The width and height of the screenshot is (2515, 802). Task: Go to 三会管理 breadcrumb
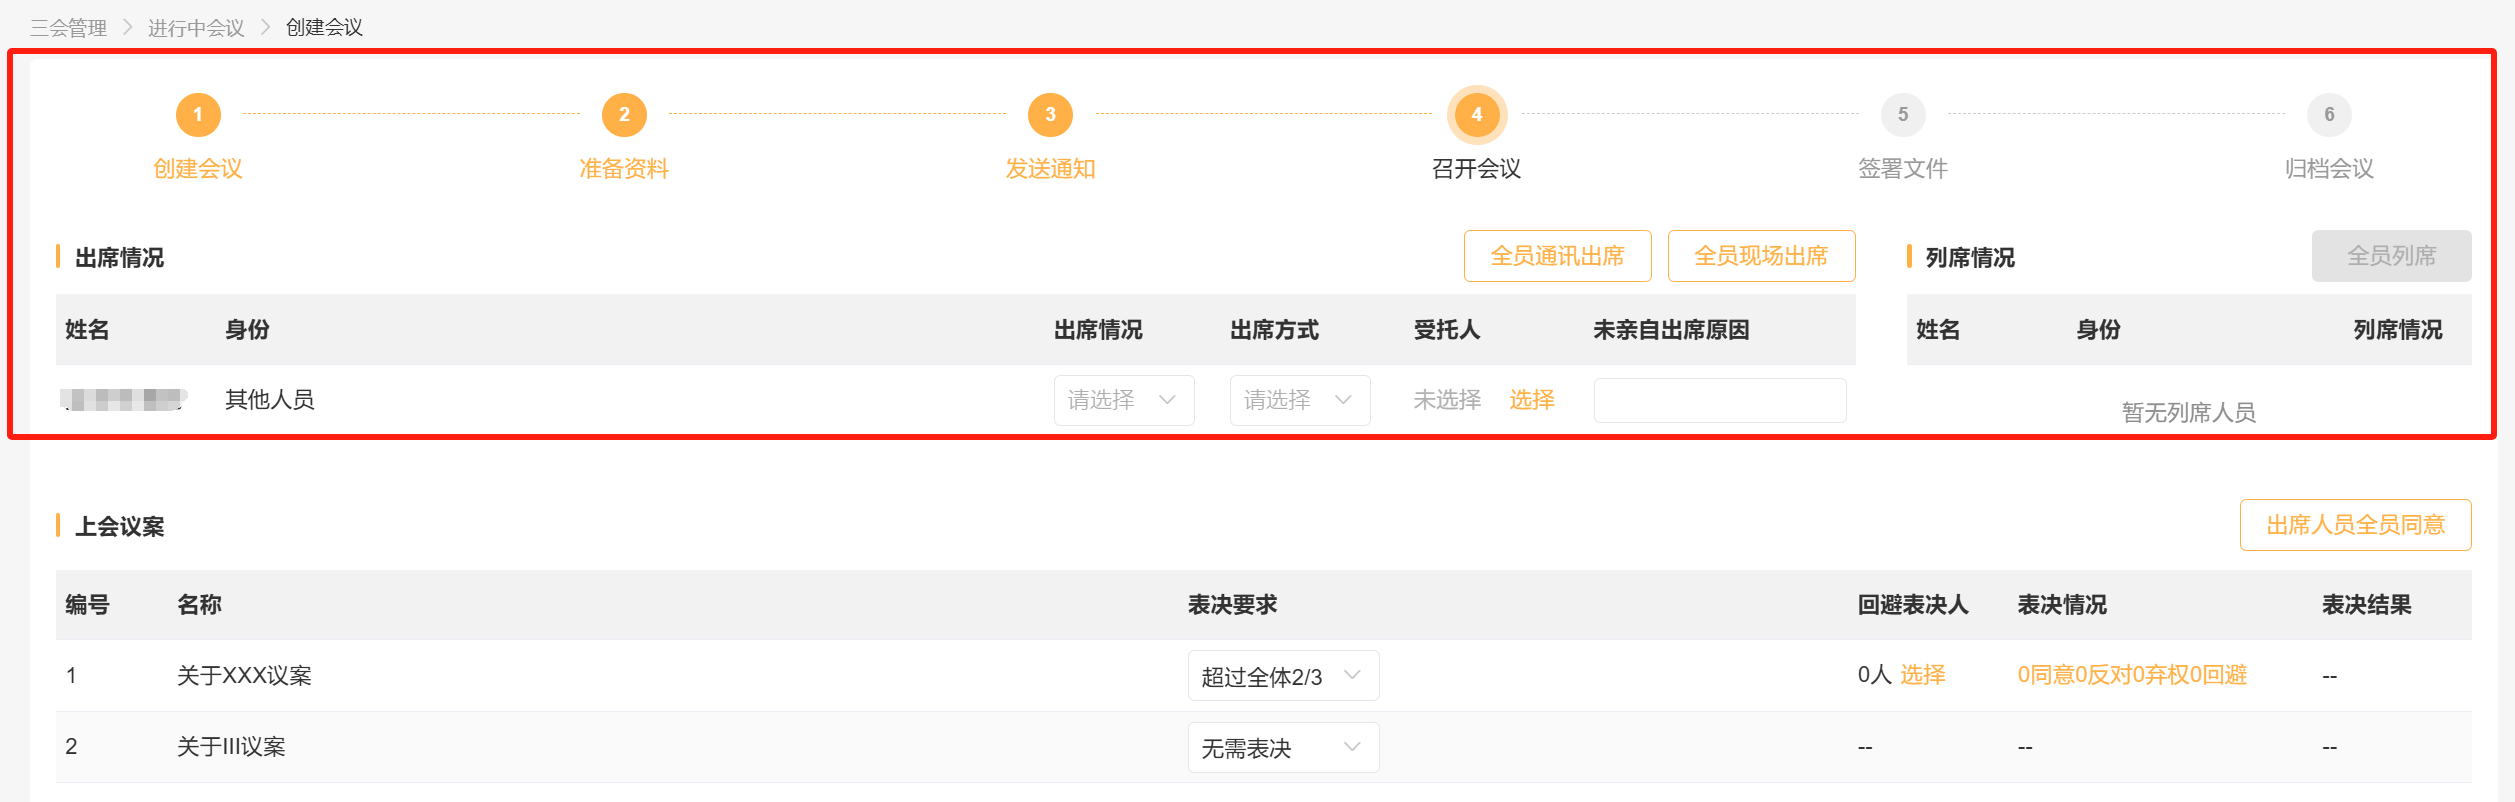tap(68, 28)
